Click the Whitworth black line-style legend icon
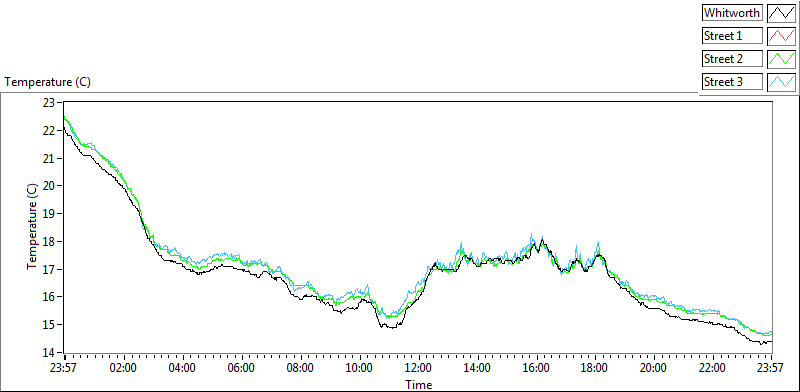Viewport: 800px width, 392px height. point(781,13)
